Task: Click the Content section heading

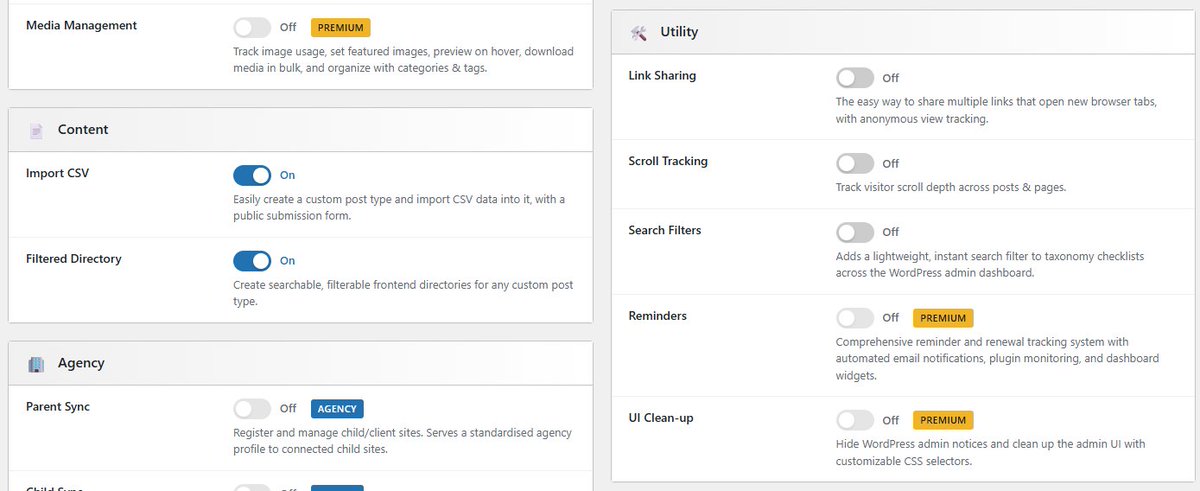Action: click(x=83, y=130)
